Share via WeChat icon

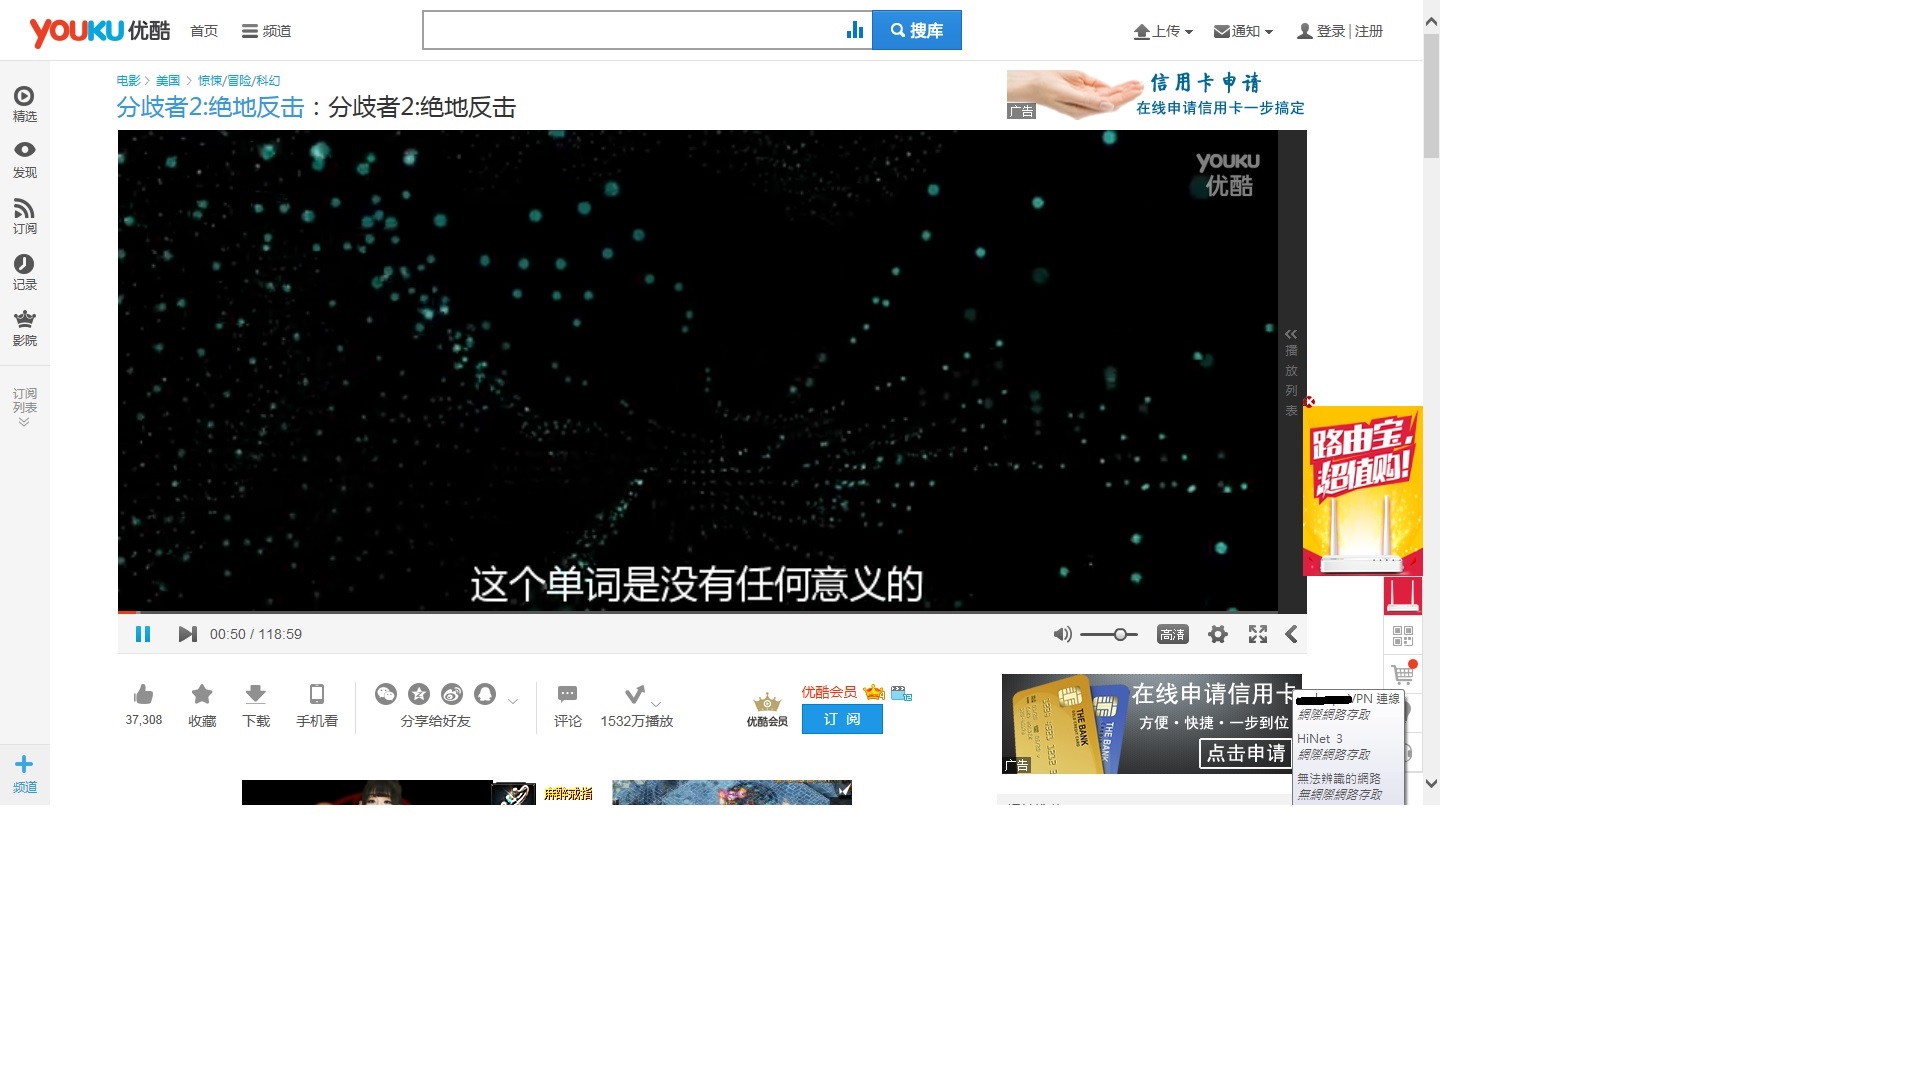(x=386, y=693)
